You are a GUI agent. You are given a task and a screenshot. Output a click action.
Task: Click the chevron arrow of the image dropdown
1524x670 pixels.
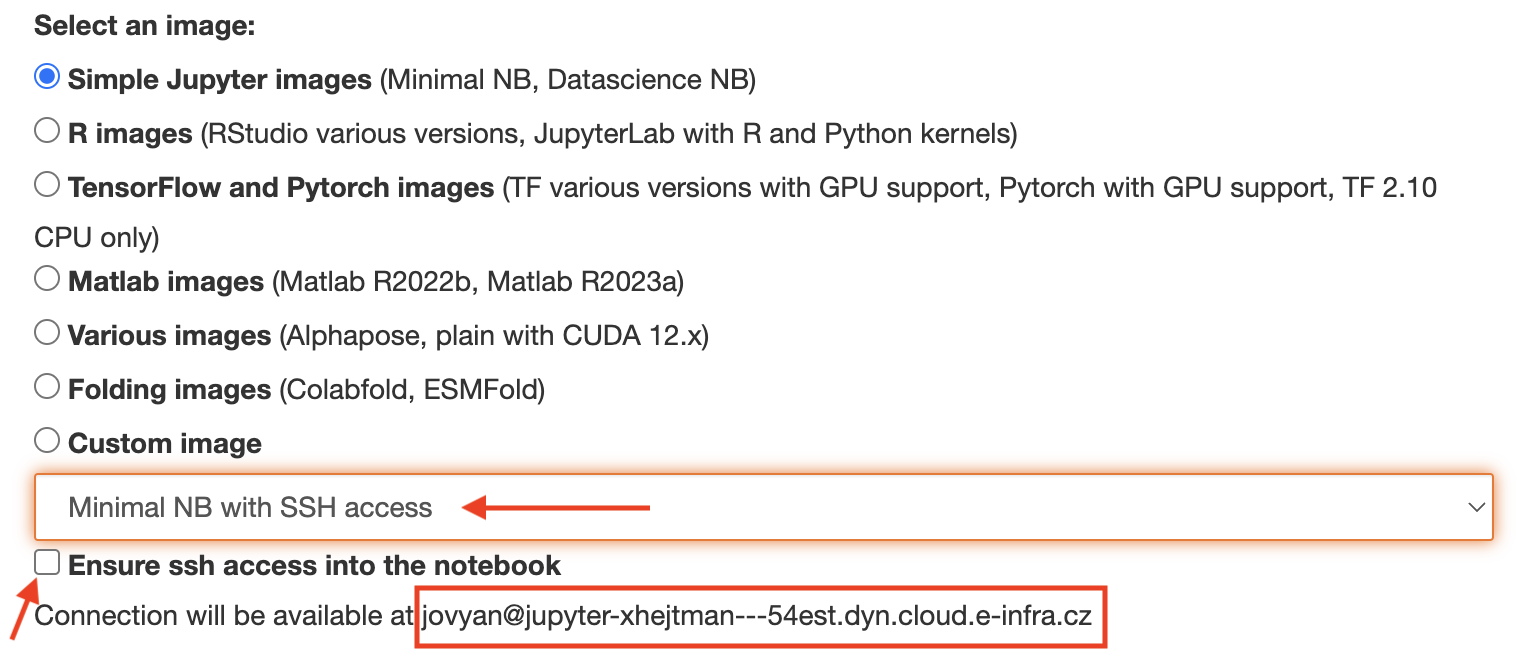(1476, 507)
